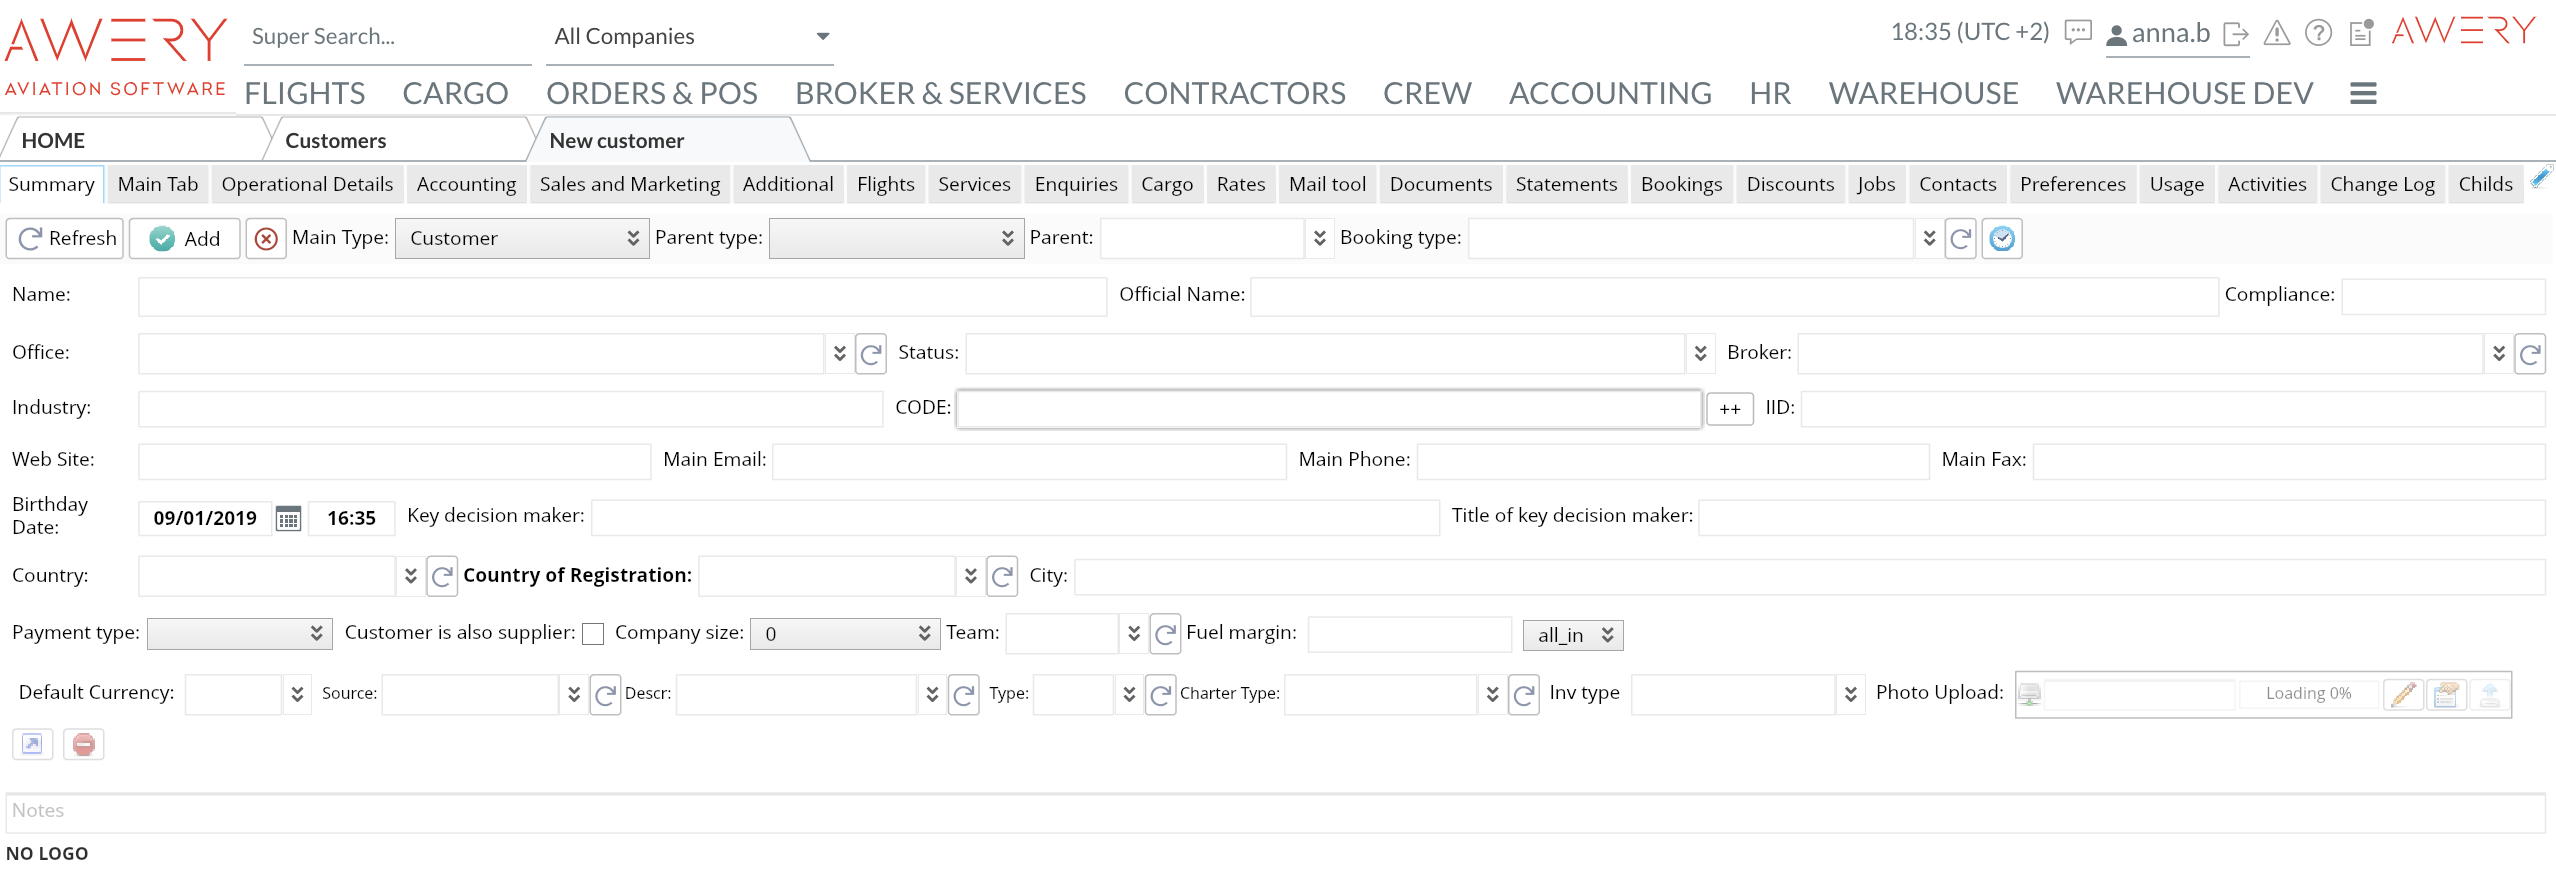Click the warning triangle icon in header
The height and width of the screenshot is (886, 2556).
coord(2277,34)
